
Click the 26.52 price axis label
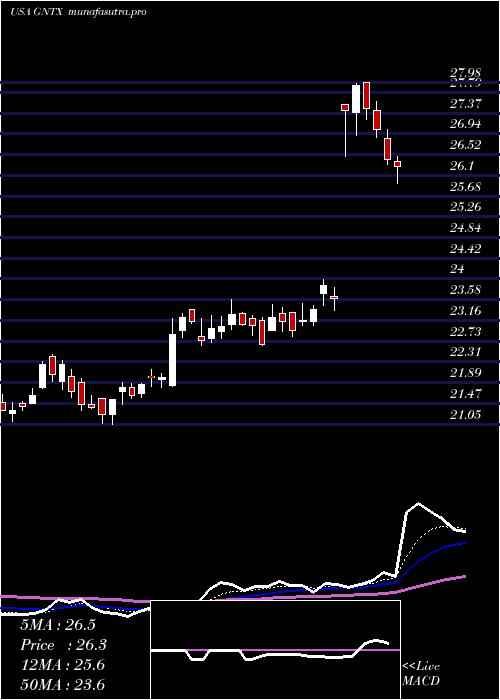click(465, 145)
